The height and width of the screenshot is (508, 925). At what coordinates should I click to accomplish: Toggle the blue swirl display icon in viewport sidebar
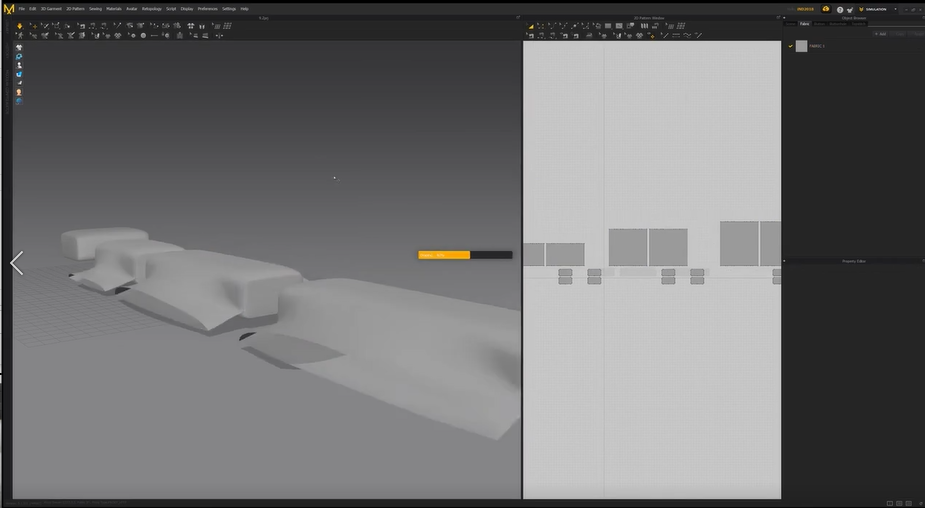coord(19,57)
